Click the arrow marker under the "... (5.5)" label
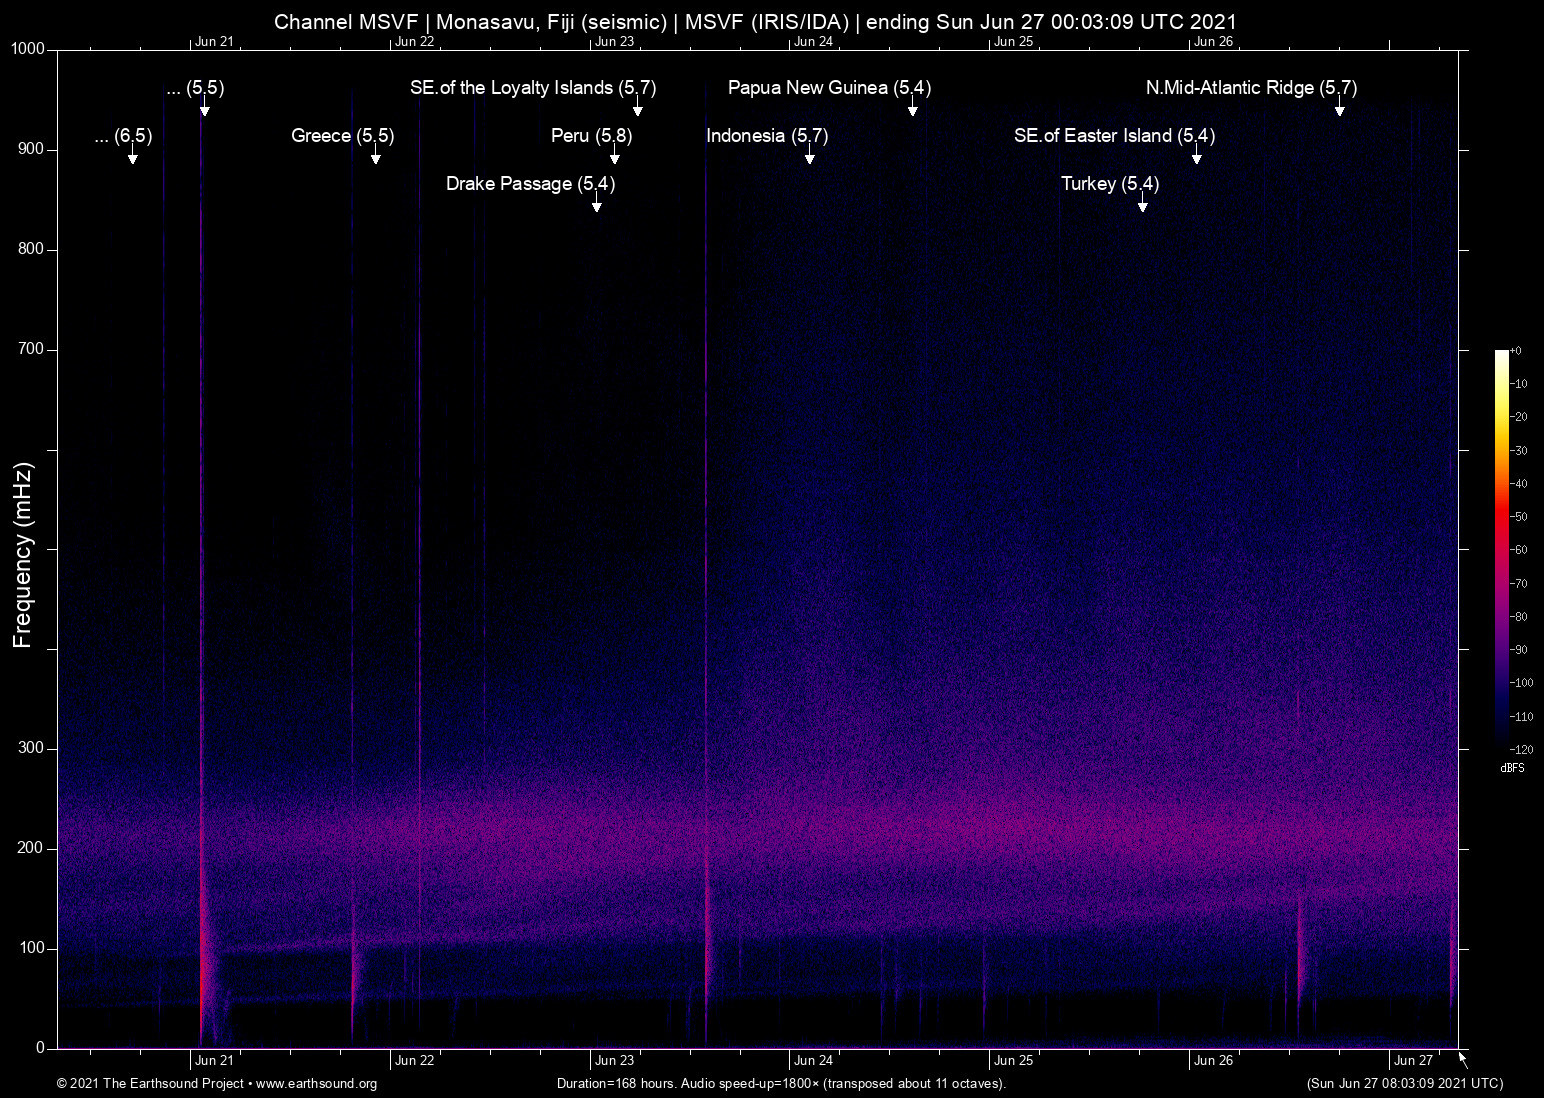Viewport: 1544px width, 1098px height. coord(204,106)
